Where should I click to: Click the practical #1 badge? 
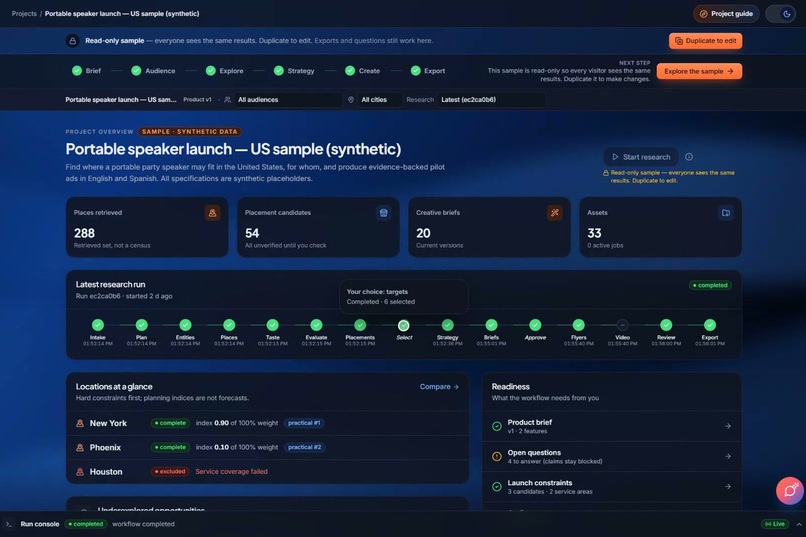pos(304,423)
